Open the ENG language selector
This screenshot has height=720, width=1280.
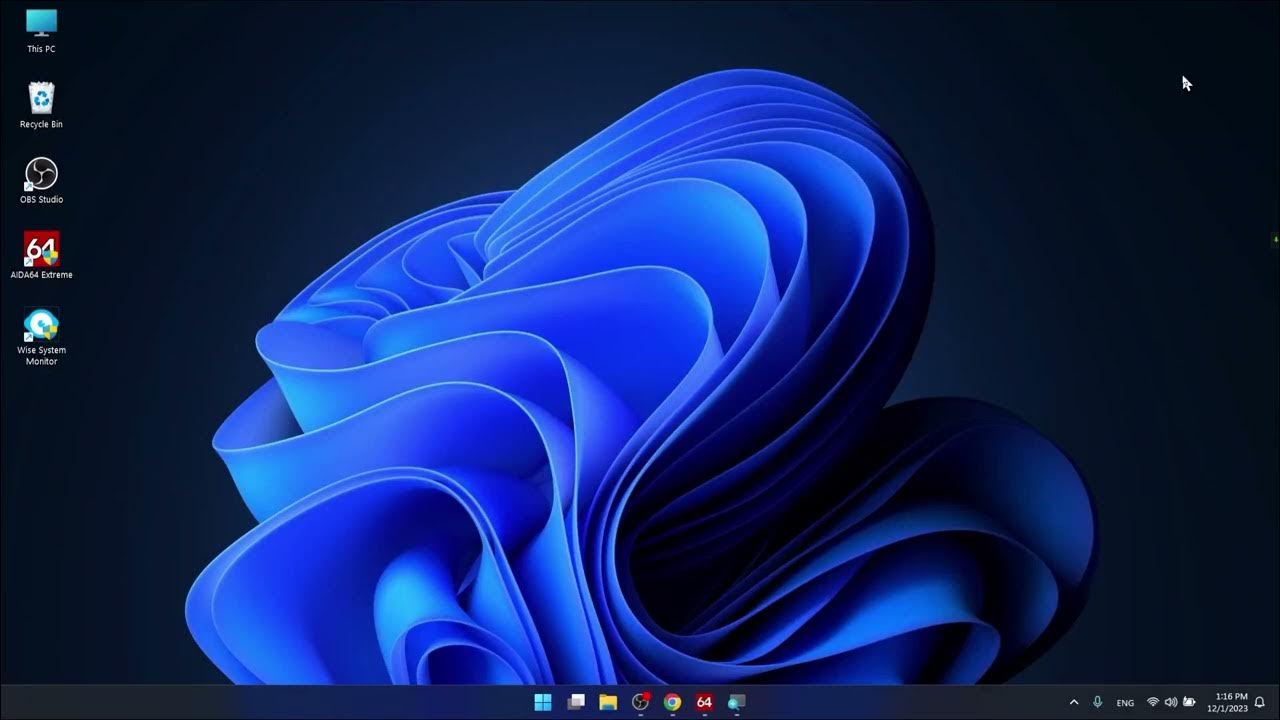[x=1125, y=702]
